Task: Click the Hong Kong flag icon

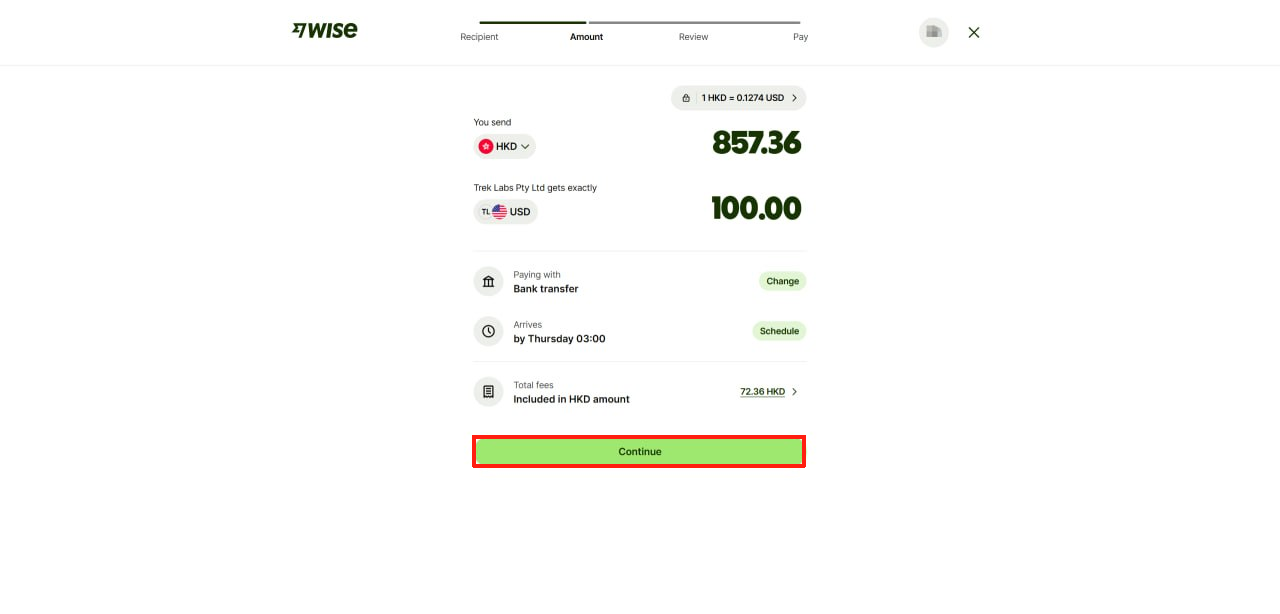Action: (486, 146)
